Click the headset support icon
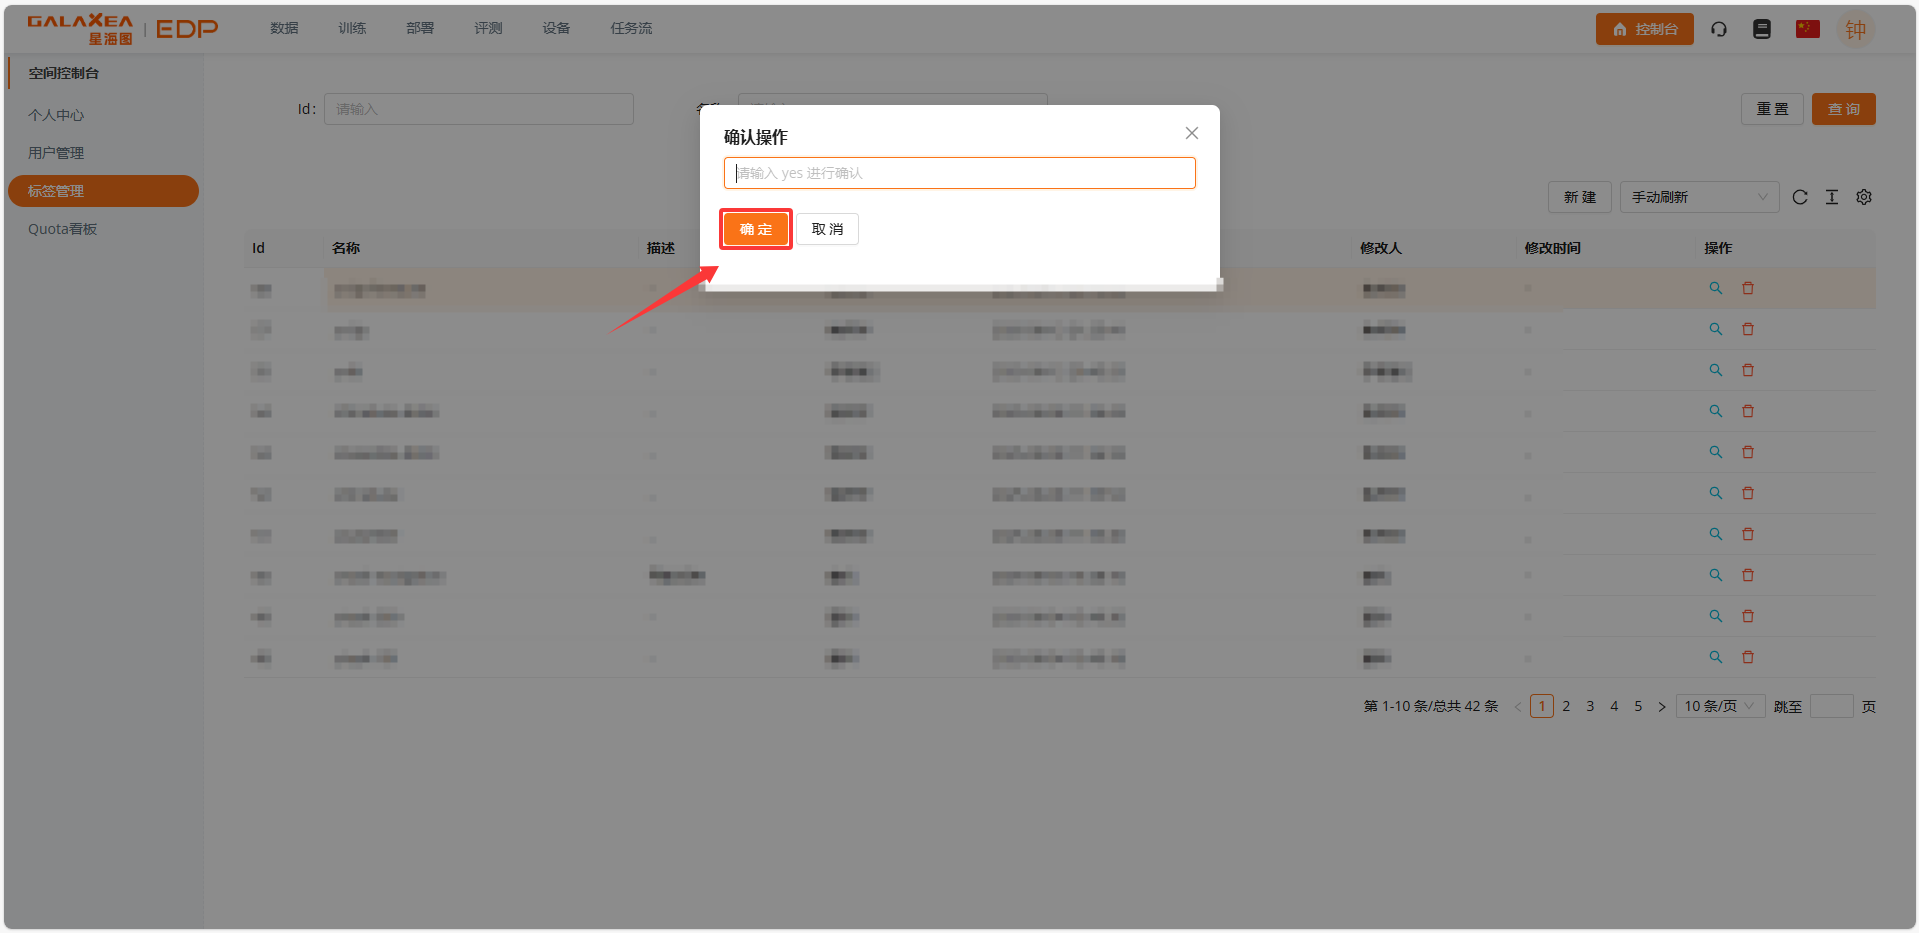Image resolution: width=1919 pixels, height=933 pixels. click(x=1719, y=29)
